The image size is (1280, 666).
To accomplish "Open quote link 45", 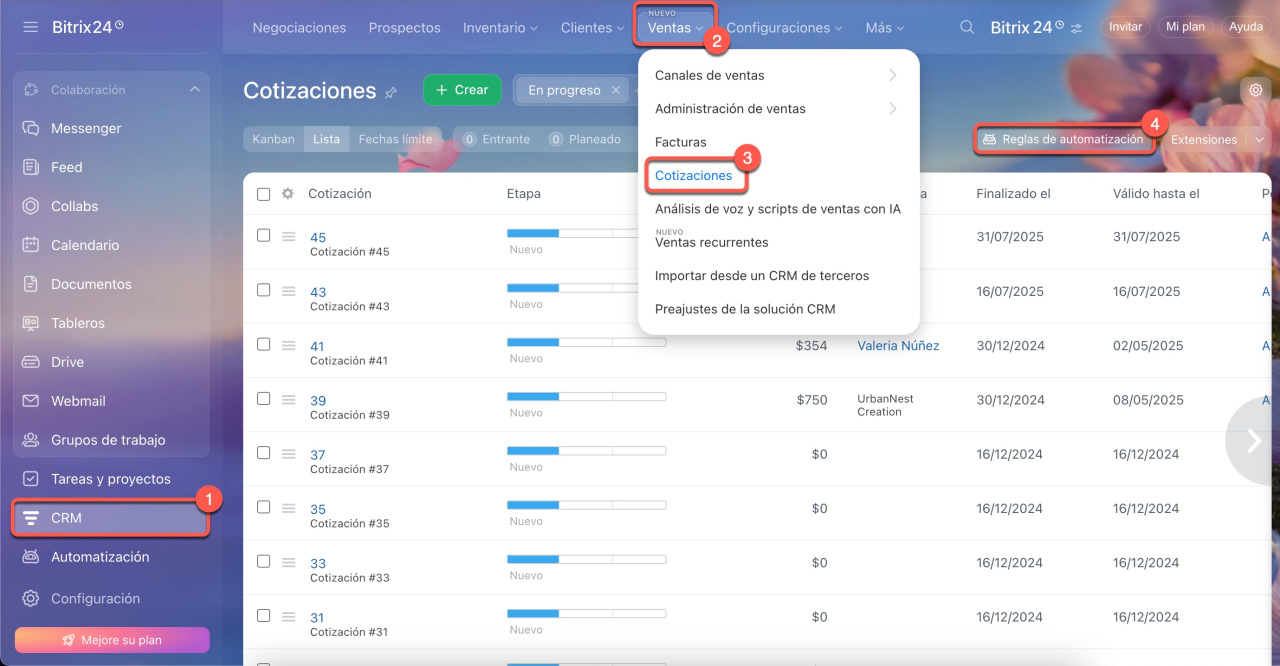I will click(318, 238).
